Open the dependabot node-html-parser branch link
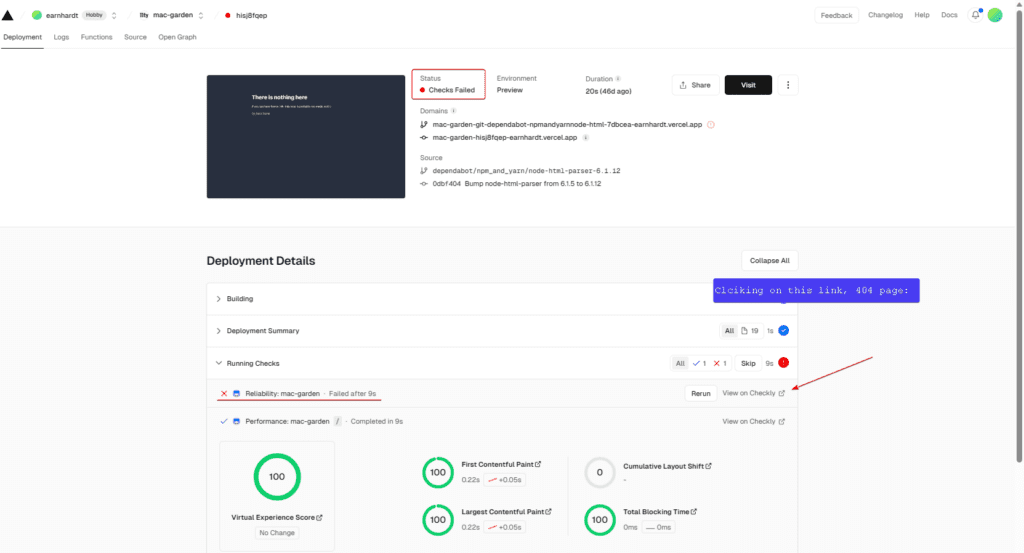The height and width of the screenshot is (553, 1024). (x=526, y=170)
